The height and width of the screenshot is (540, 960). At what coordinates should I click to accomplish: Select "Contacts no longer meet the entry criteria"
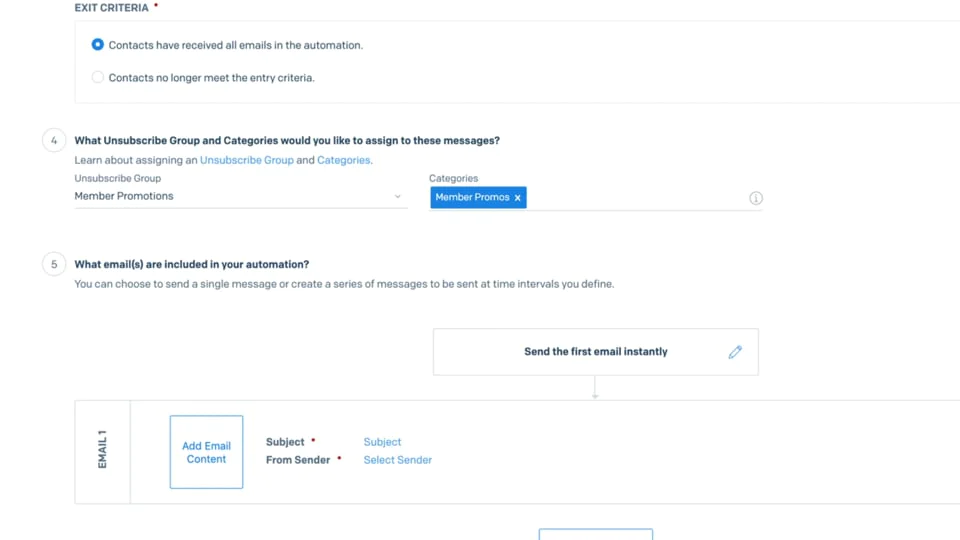(x=98, y=77)
